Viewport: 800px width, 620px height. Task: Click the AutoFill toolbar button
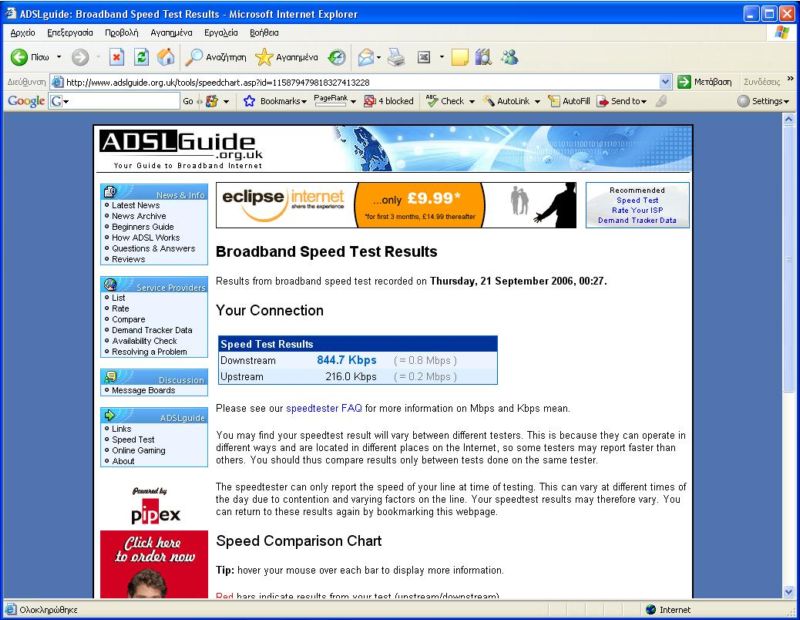(x=568, y=101)
